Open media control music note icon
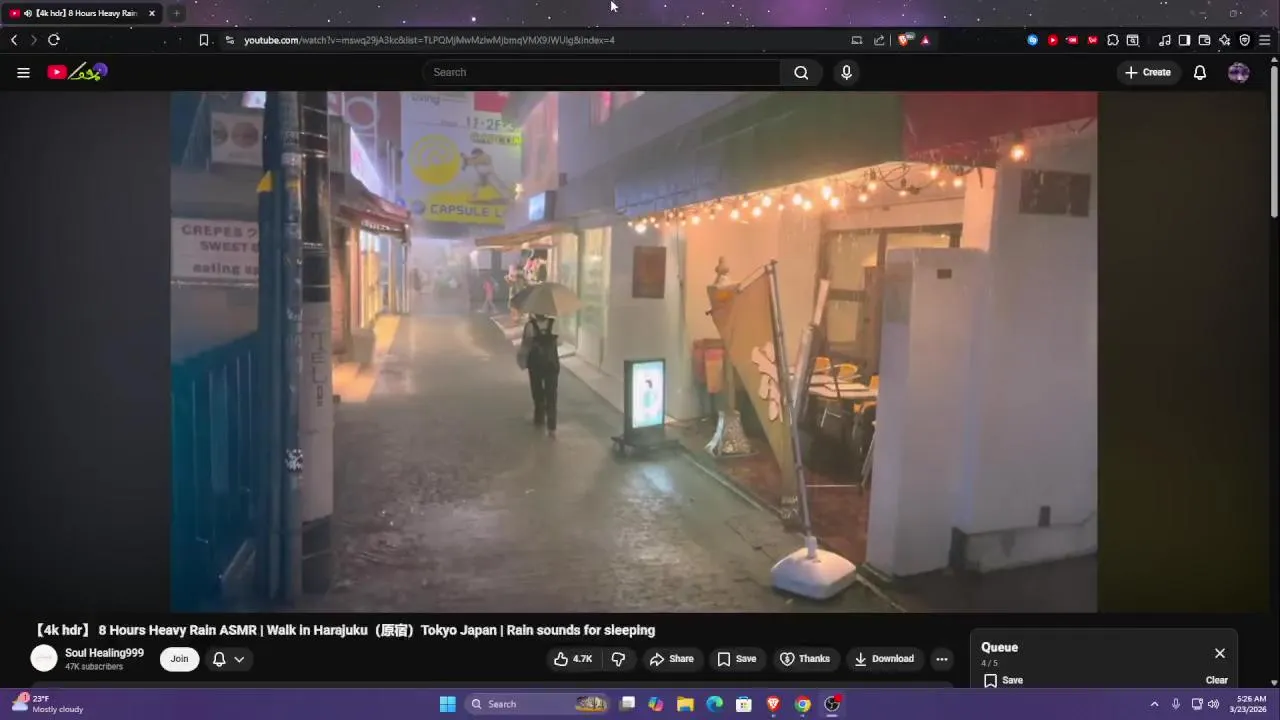 click(1164, 40)
